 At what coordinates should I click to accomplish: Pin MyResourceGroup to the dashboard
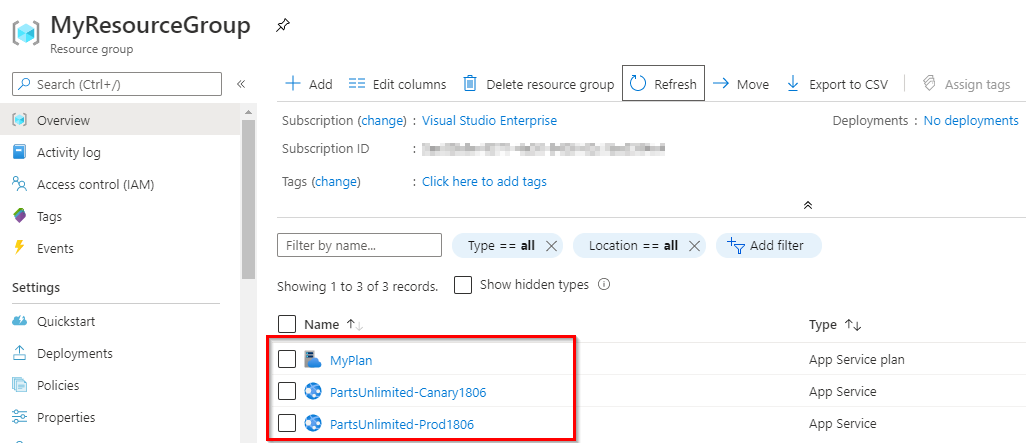(283, 26)
